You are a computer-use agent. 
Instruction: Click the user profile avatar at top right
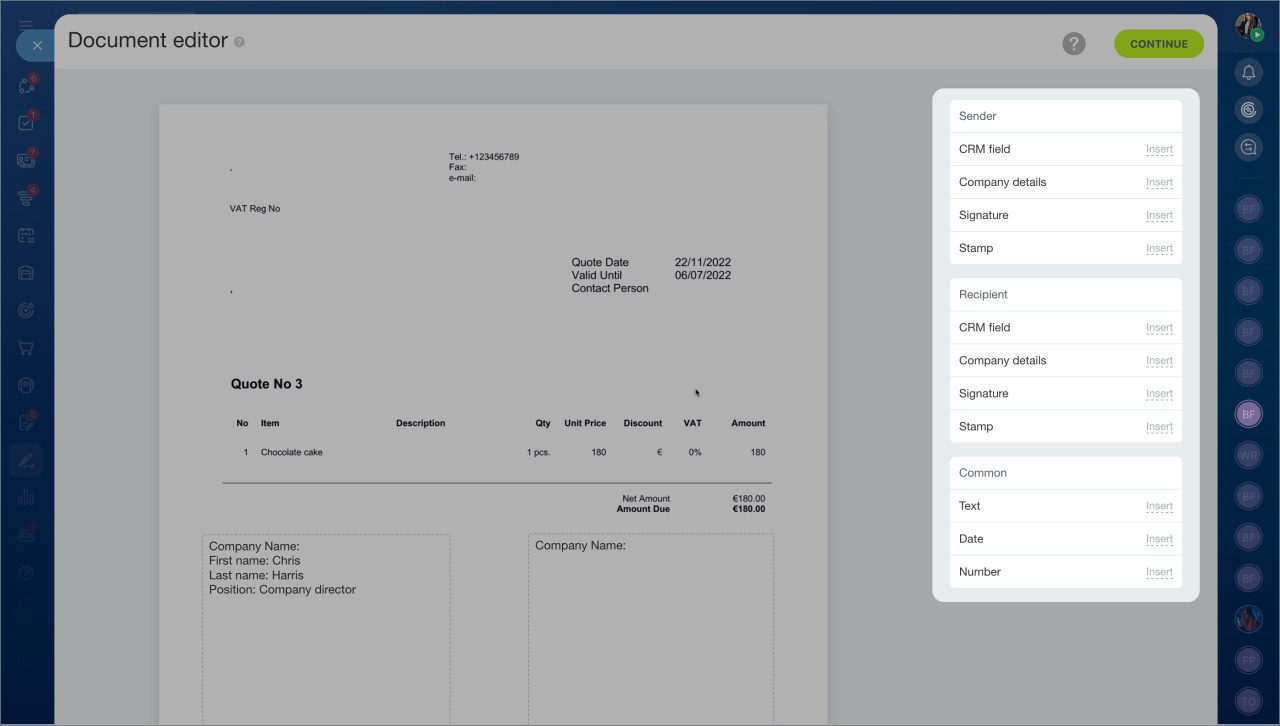[1248, 27]
